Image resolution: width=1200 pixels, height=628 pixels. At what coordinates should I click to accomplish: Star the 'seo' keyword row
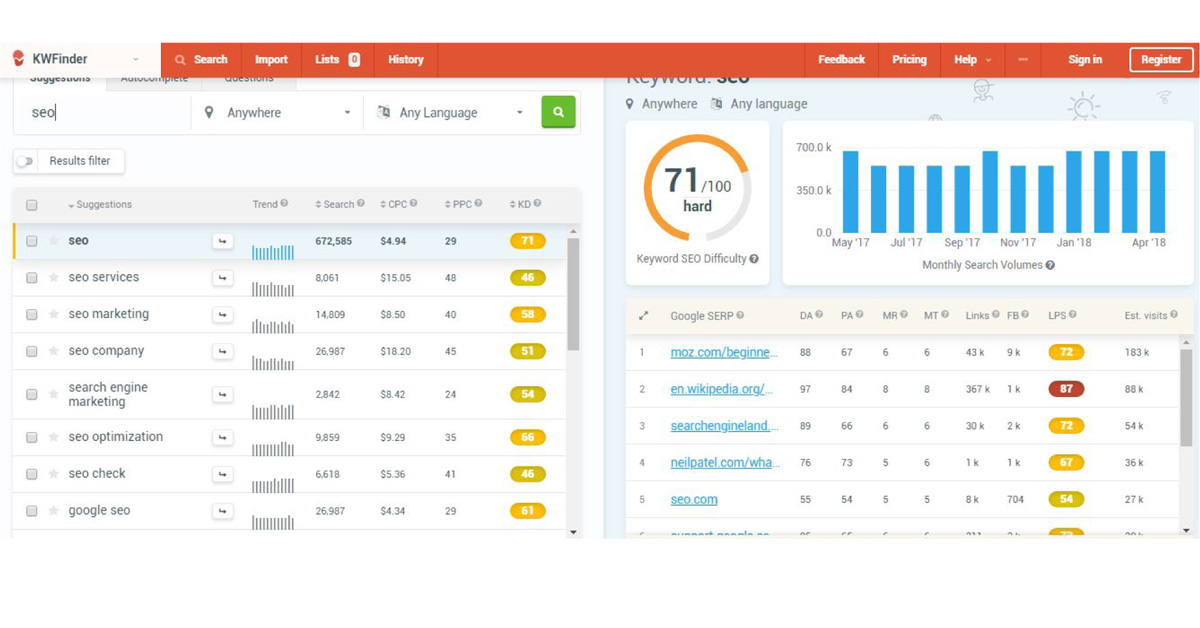[x=54, y=241]
